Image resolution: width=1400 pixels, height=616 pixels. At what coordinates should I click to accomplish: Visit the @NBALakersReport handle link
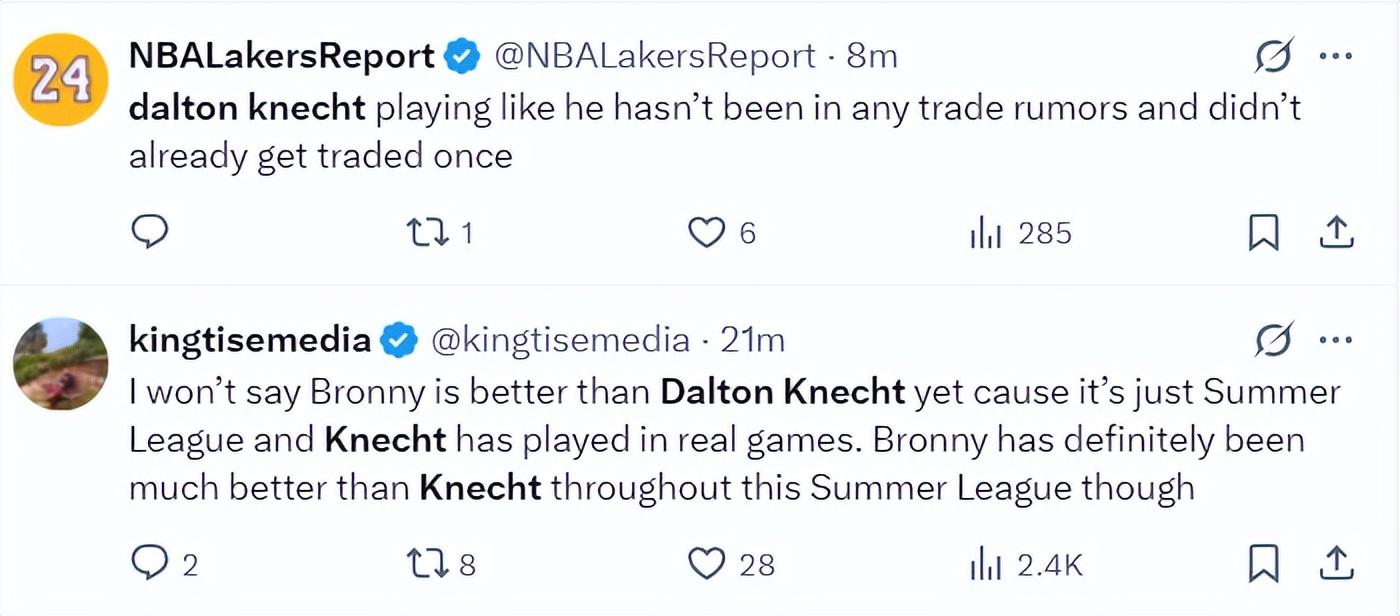point(656,56)
